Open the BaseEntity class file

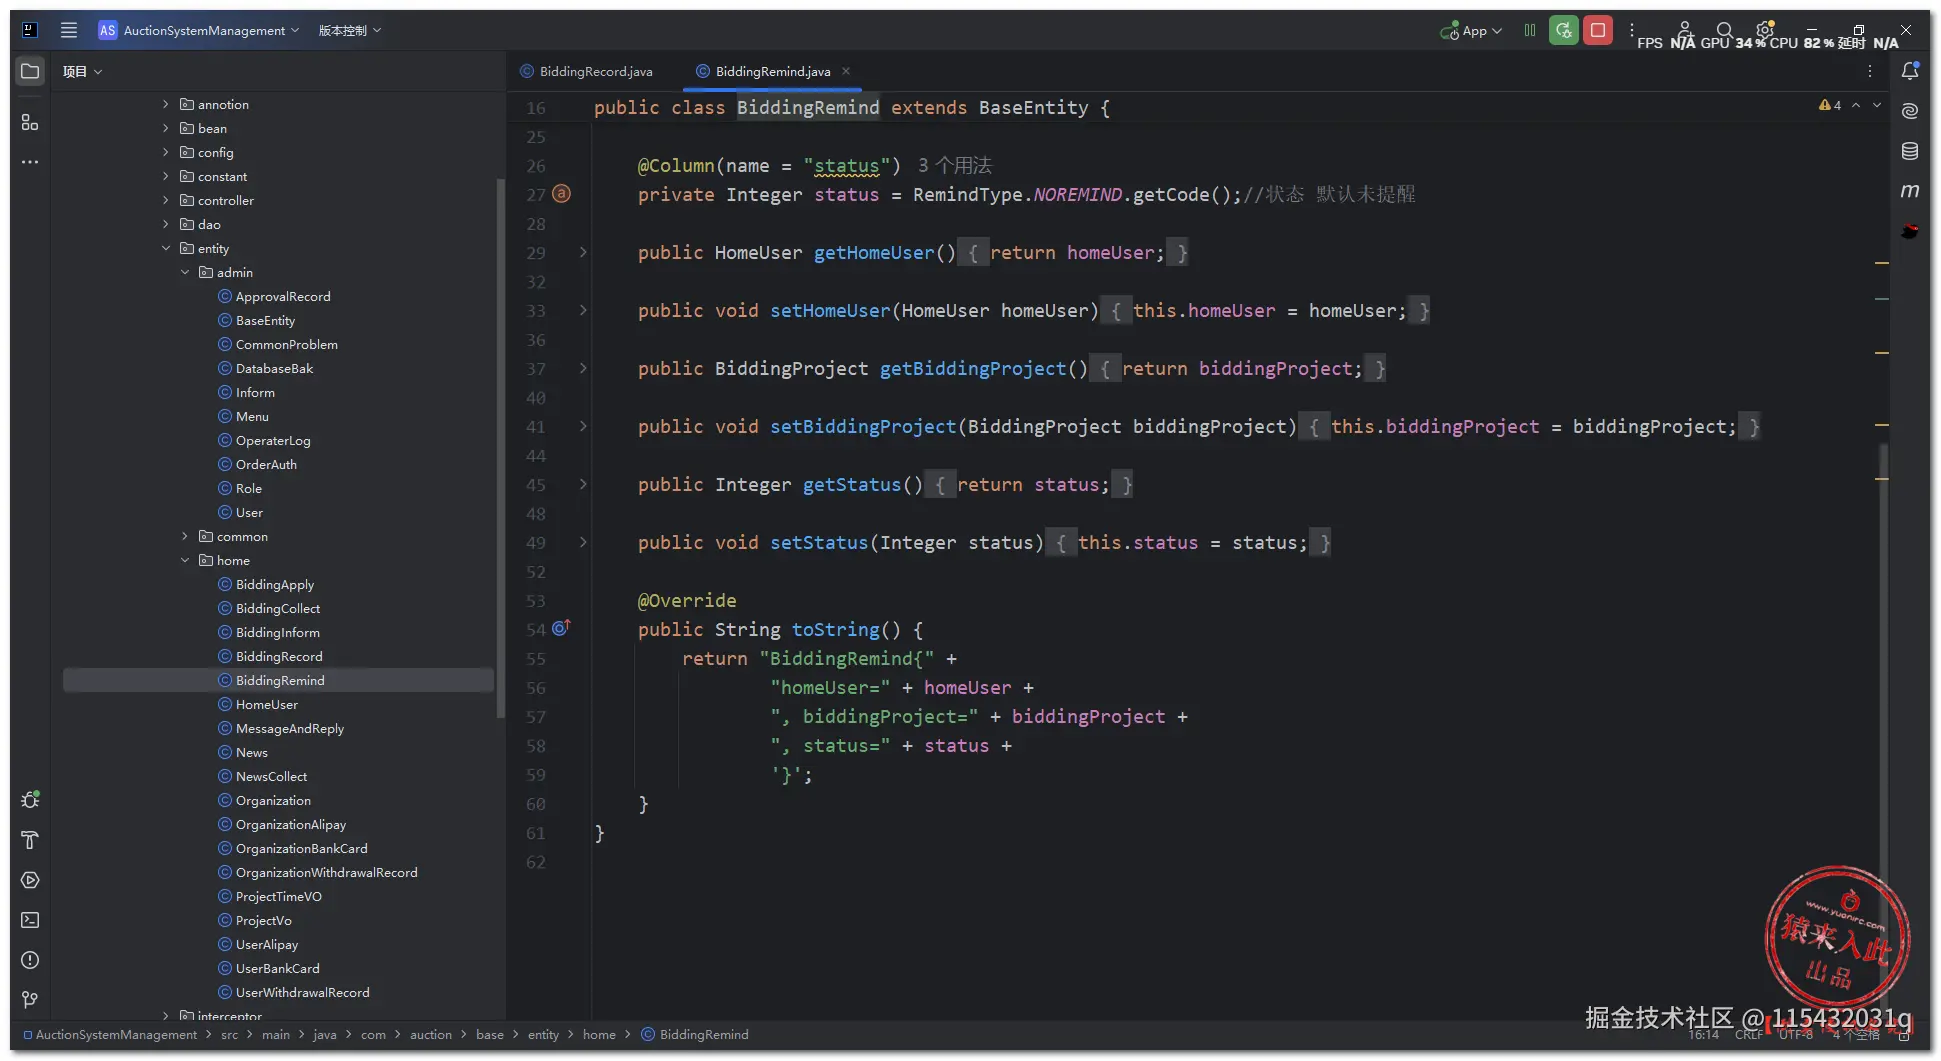[x=265, y=320]
